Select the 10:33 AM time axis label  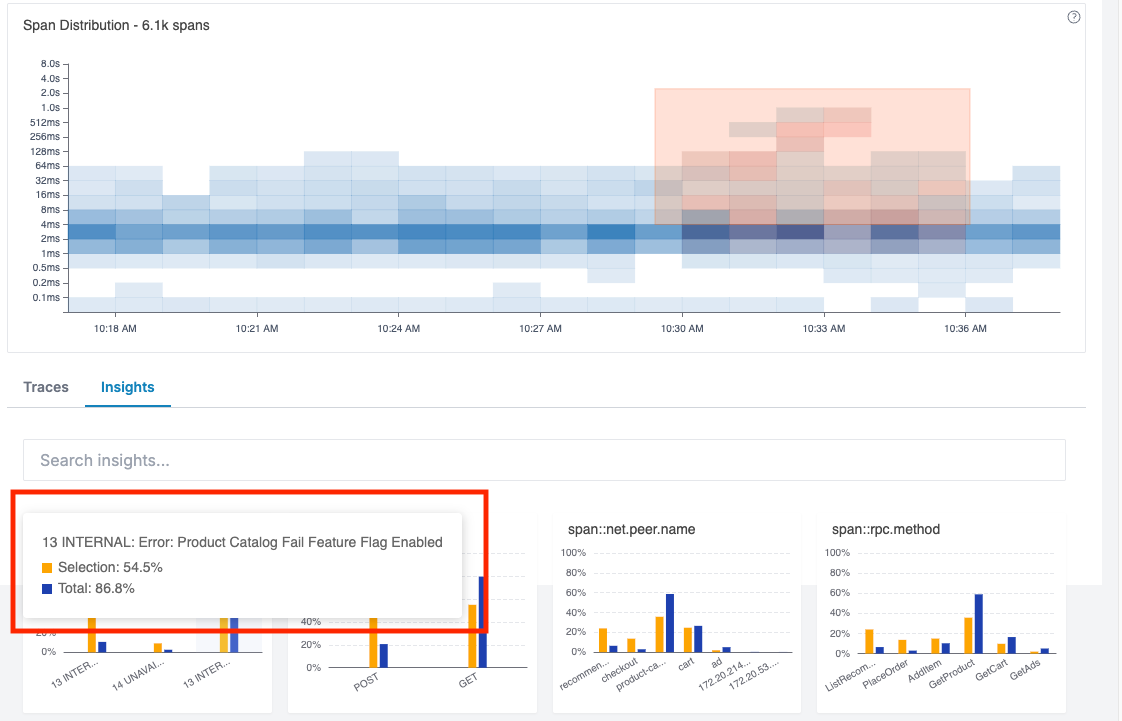(823, 328)
